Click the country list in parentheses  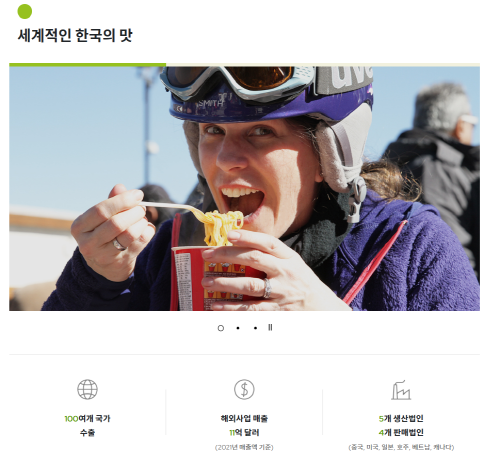point(401,447)
